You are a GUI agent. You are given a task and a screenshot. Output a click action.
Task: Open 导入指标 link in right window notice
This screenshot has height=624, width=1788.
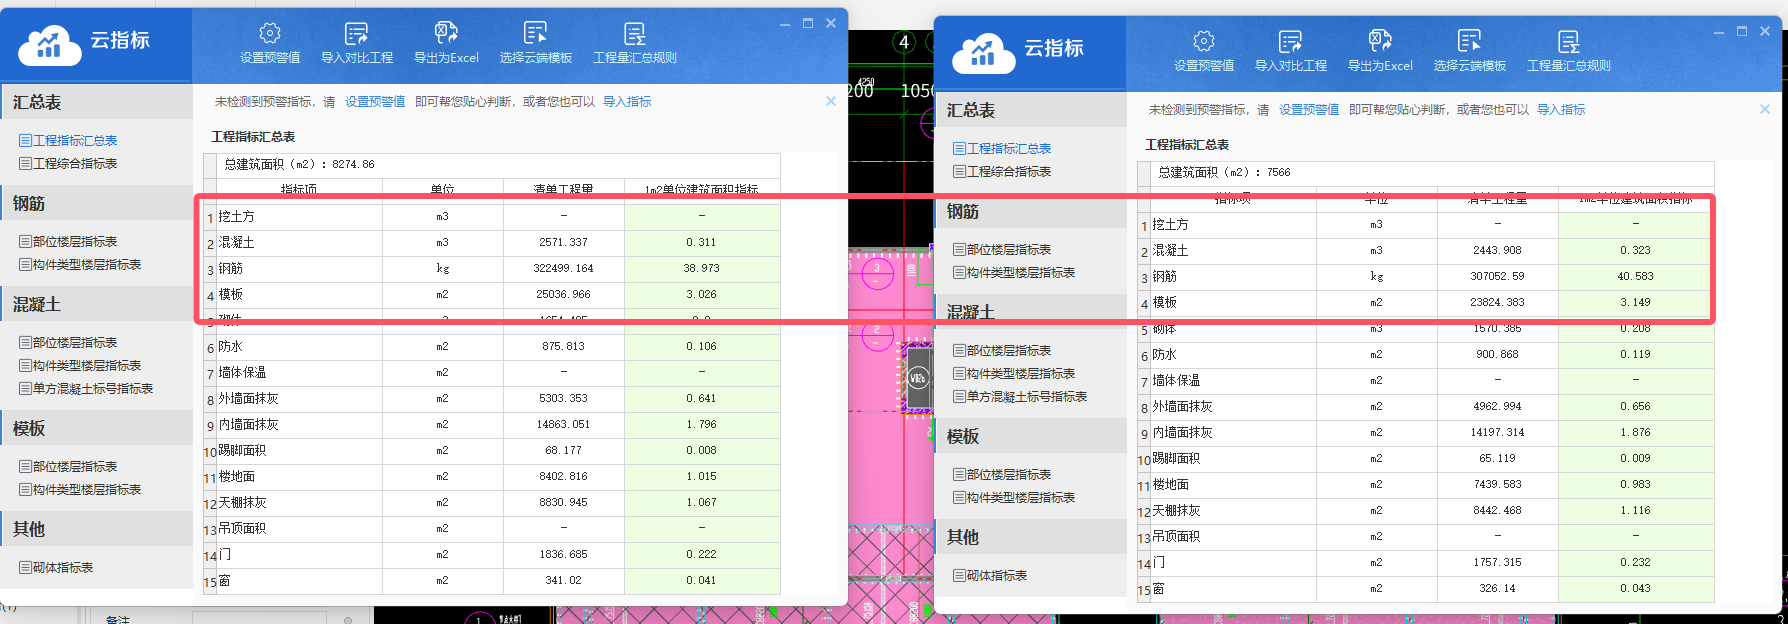point(1561,110)
